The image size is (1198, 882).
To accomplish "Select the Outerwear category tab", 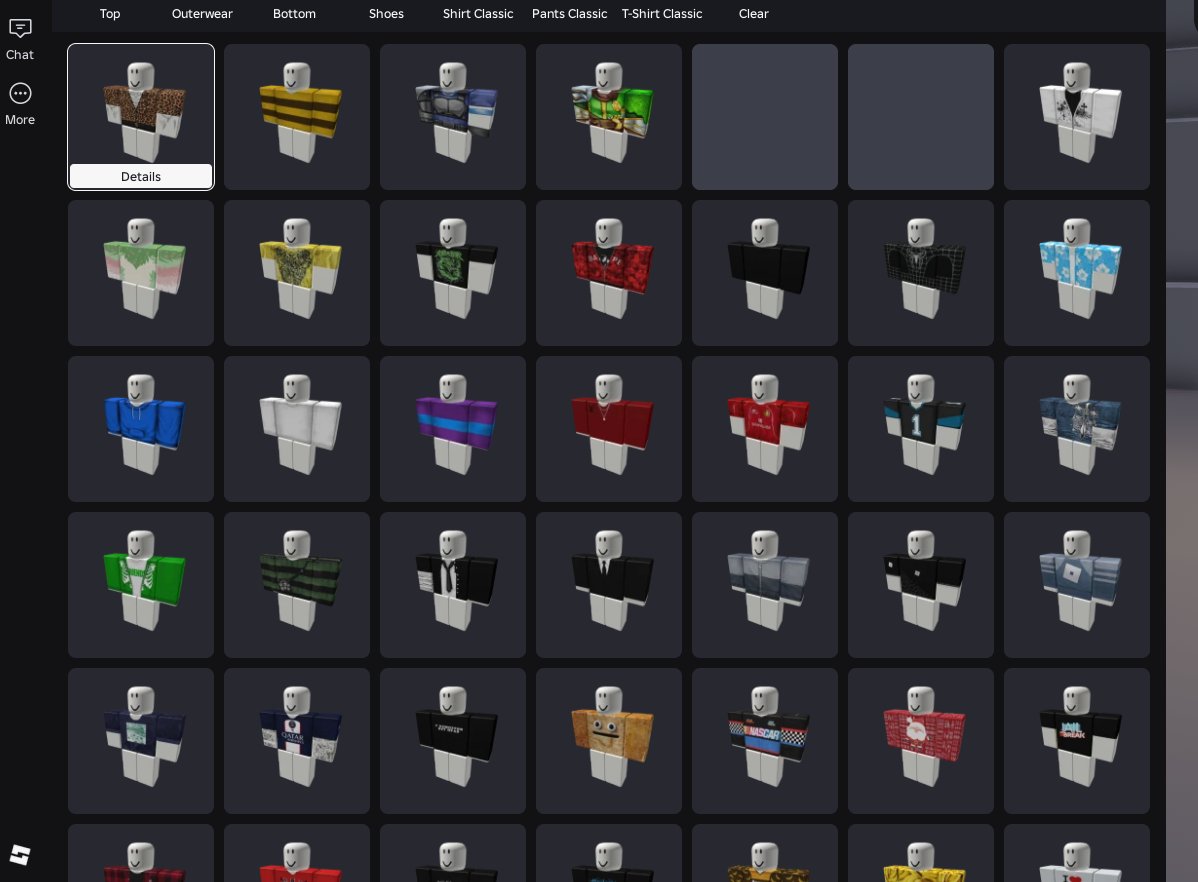I will [x=202, y=14].
